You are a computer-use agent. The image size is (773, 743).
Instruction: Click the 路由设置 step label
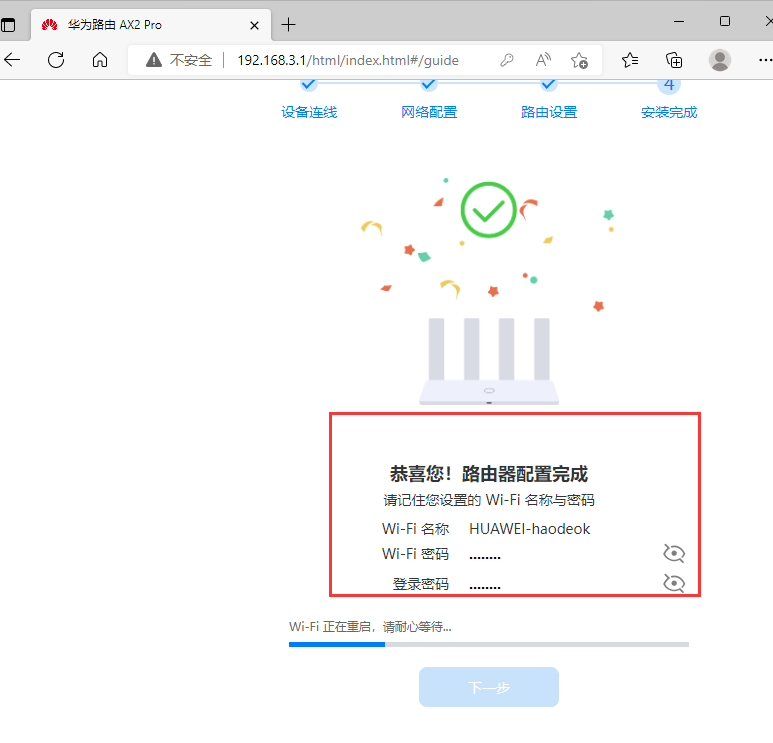pyautogui.click(x=549, y=112)
